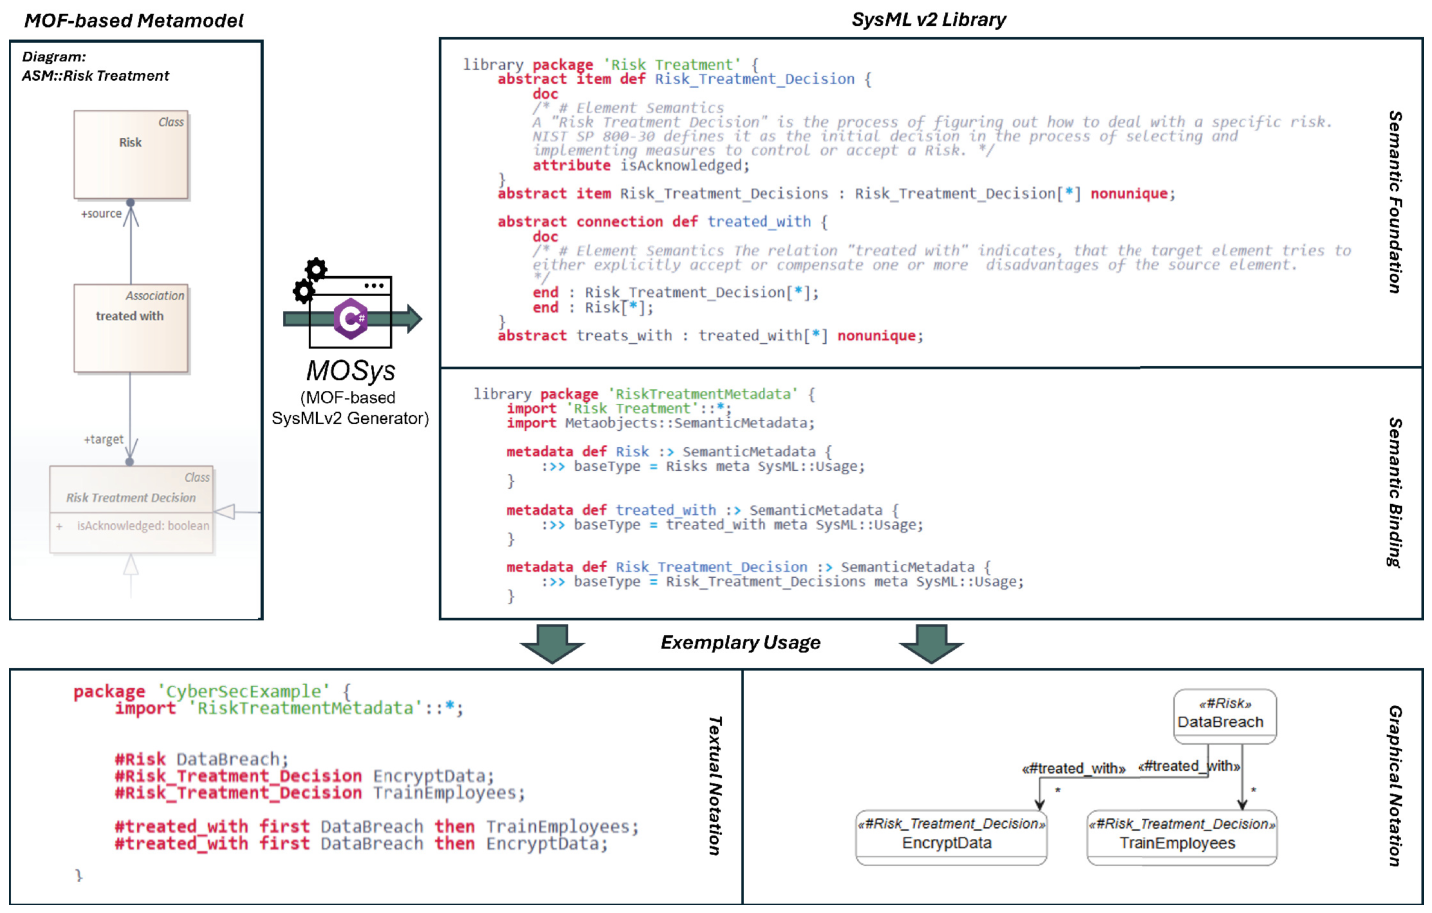Viewport: 1432px width, 913px height.
Task: Select the Risk class box in the metamodel
Action: pyautogui.click(x=131, y=155)
